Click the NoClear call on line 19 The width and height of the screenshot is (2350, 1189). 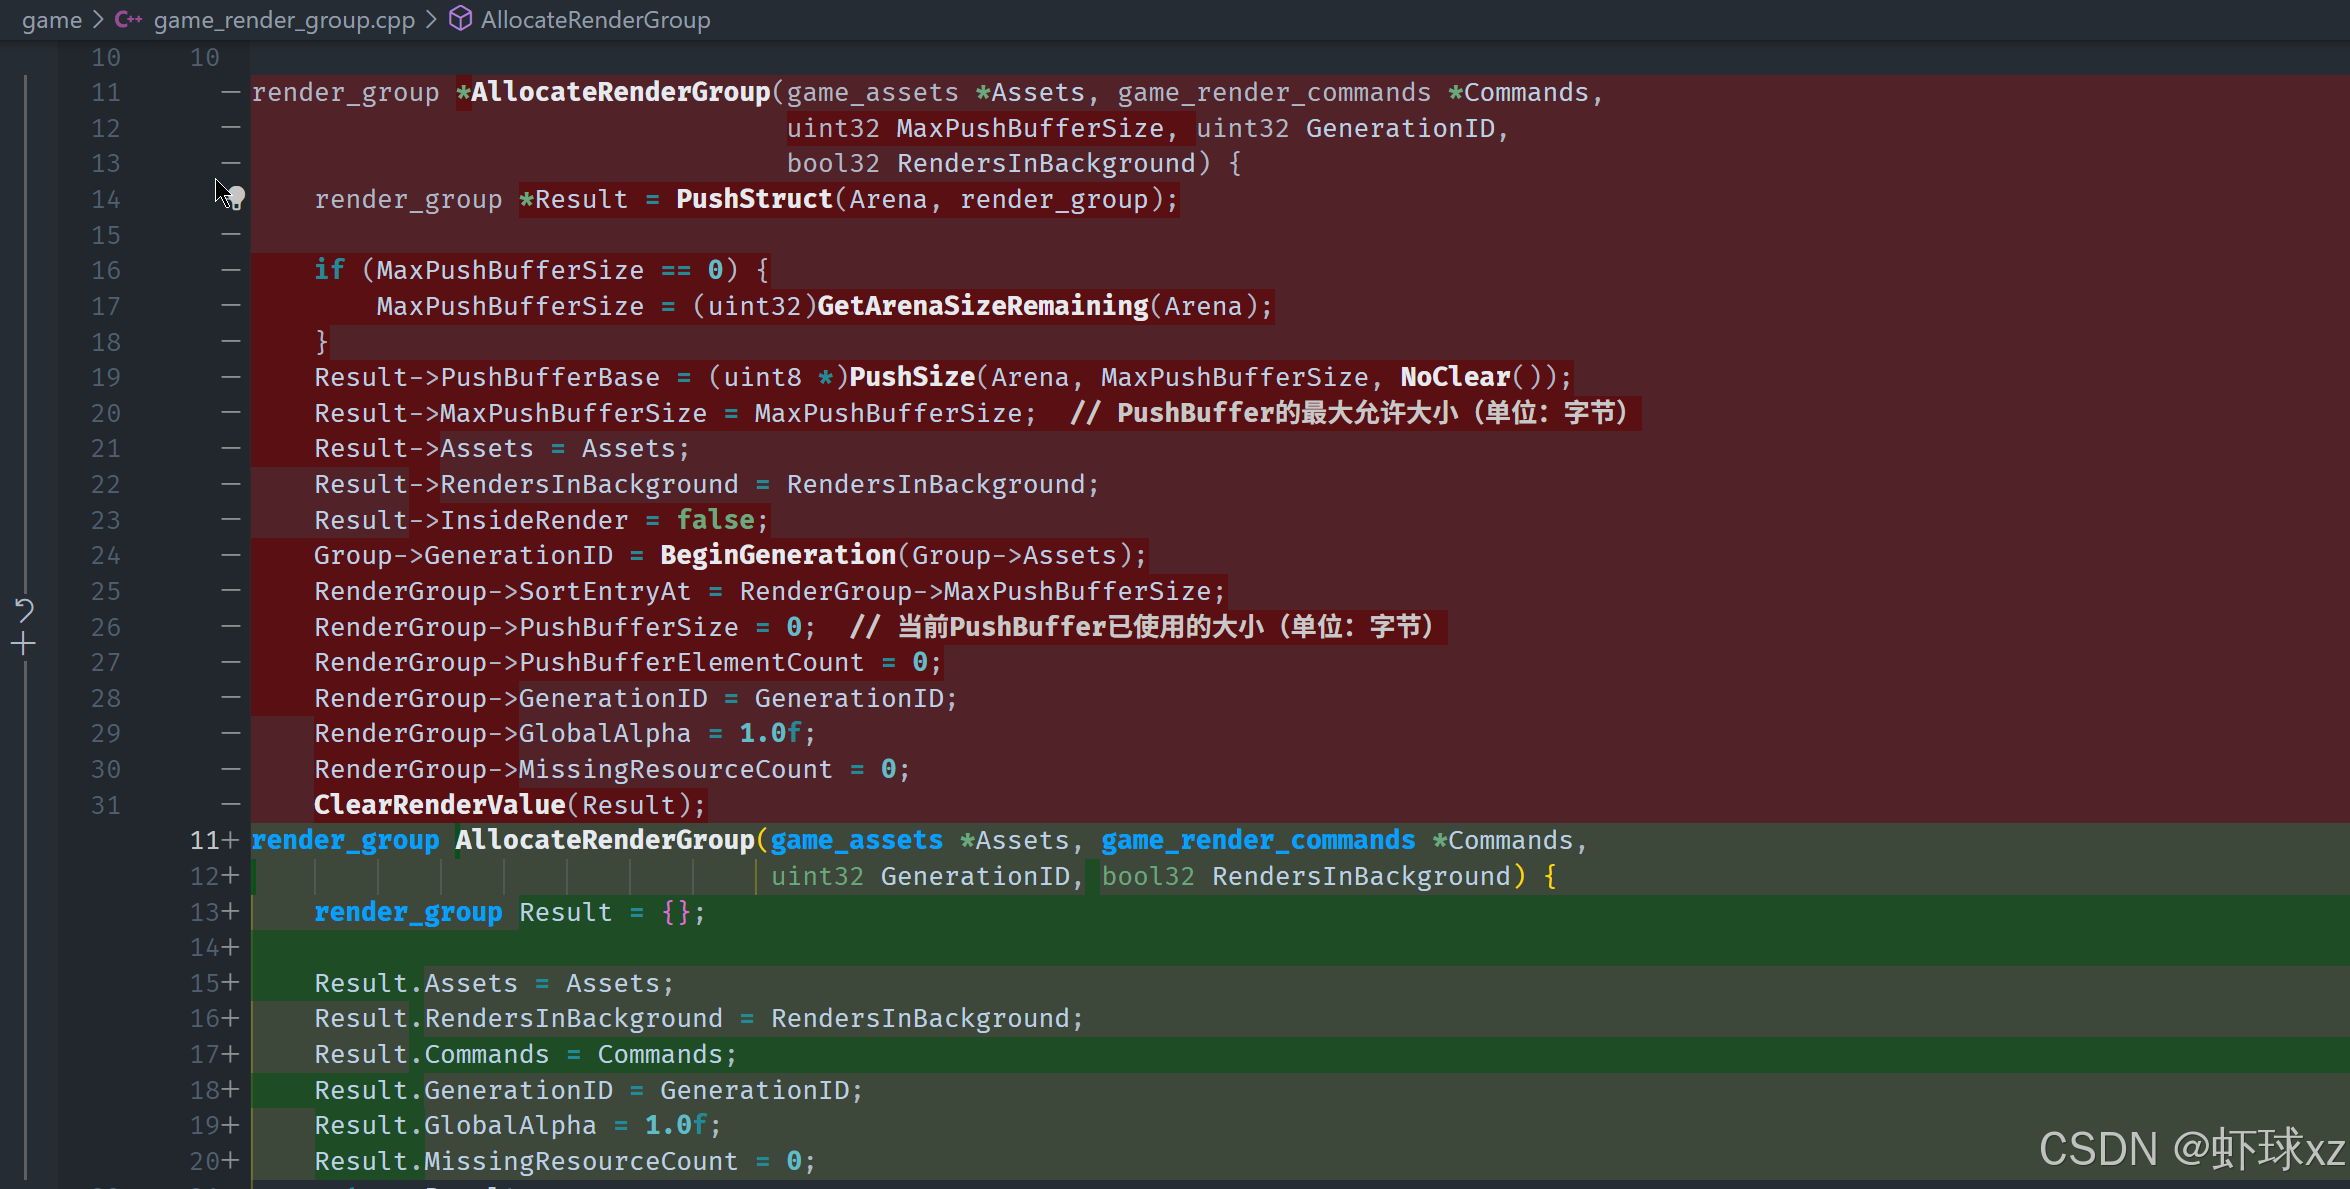1454,377
